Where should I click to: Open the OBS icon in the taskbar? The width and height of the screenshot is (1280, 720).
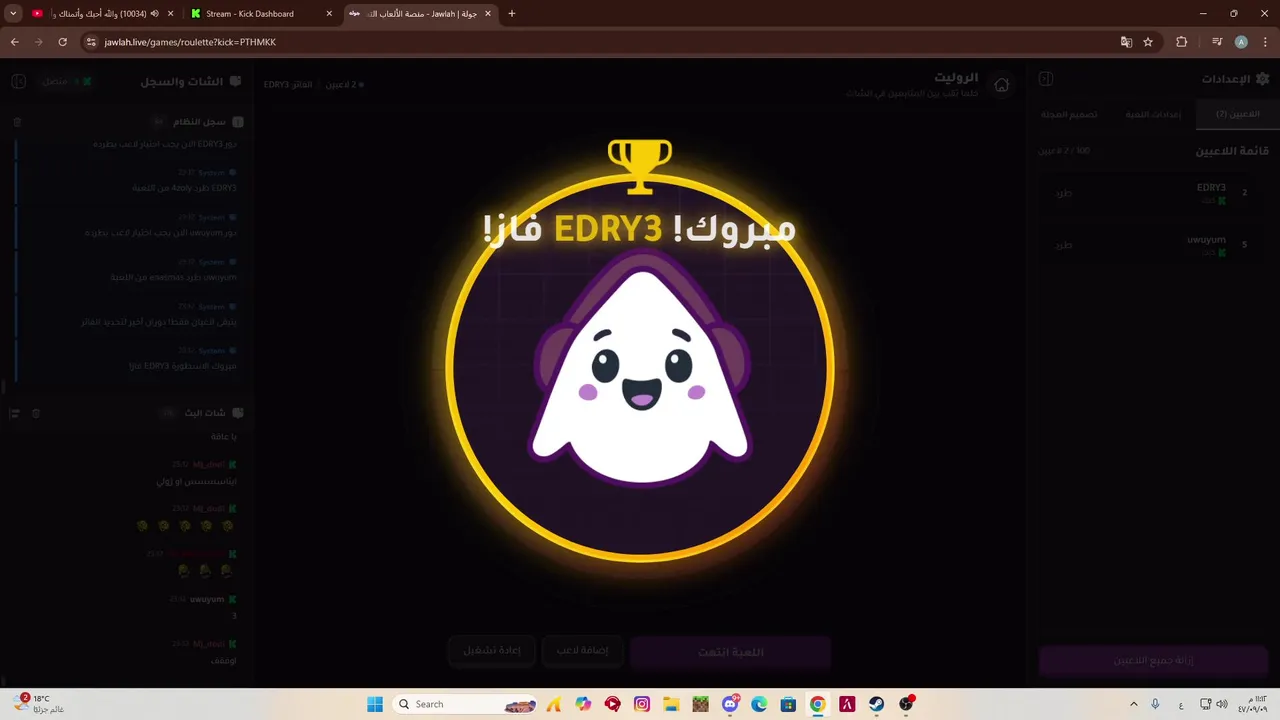[906, 704]
